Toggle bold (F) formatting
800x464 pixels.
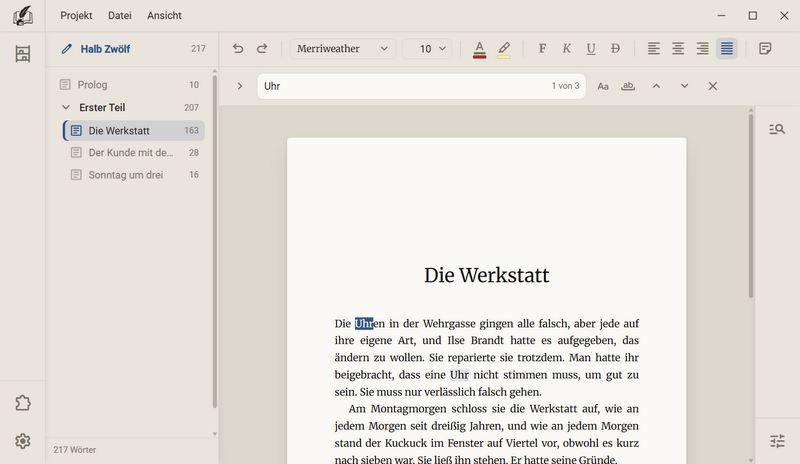click(542, 48)
